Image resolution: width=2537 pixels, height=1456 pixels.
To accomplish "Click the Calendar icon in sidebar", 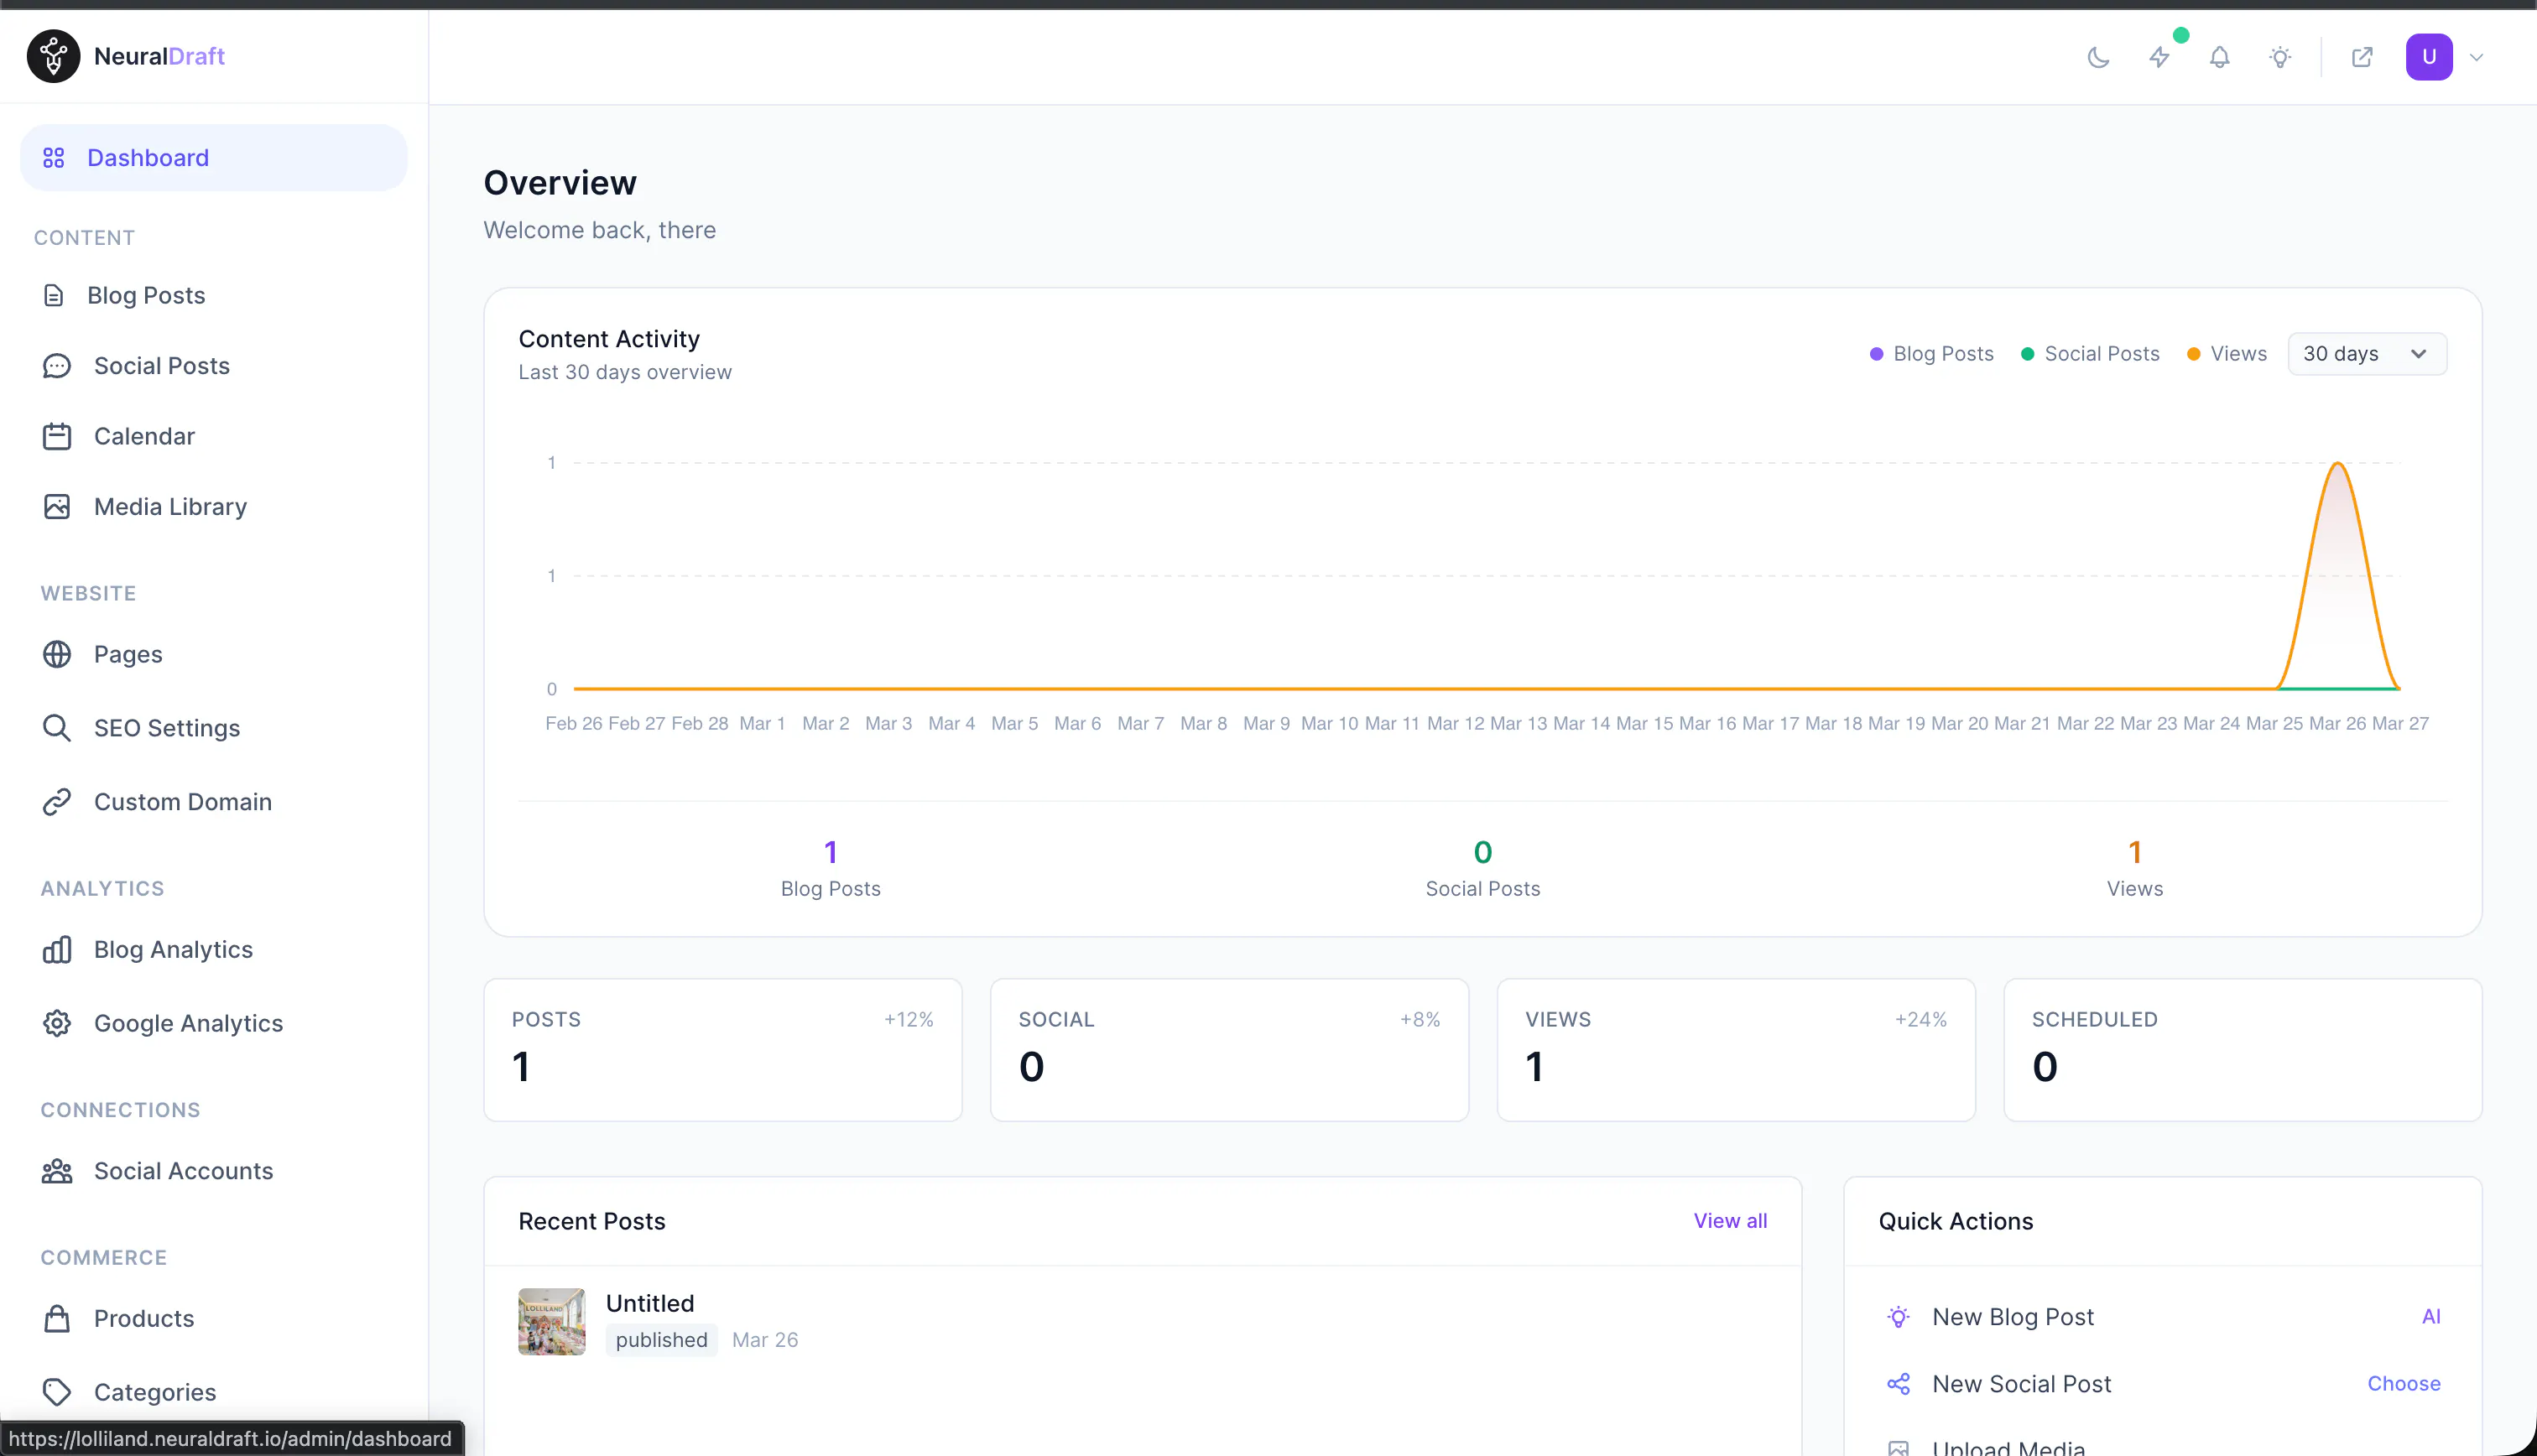I will click(57, 436).
